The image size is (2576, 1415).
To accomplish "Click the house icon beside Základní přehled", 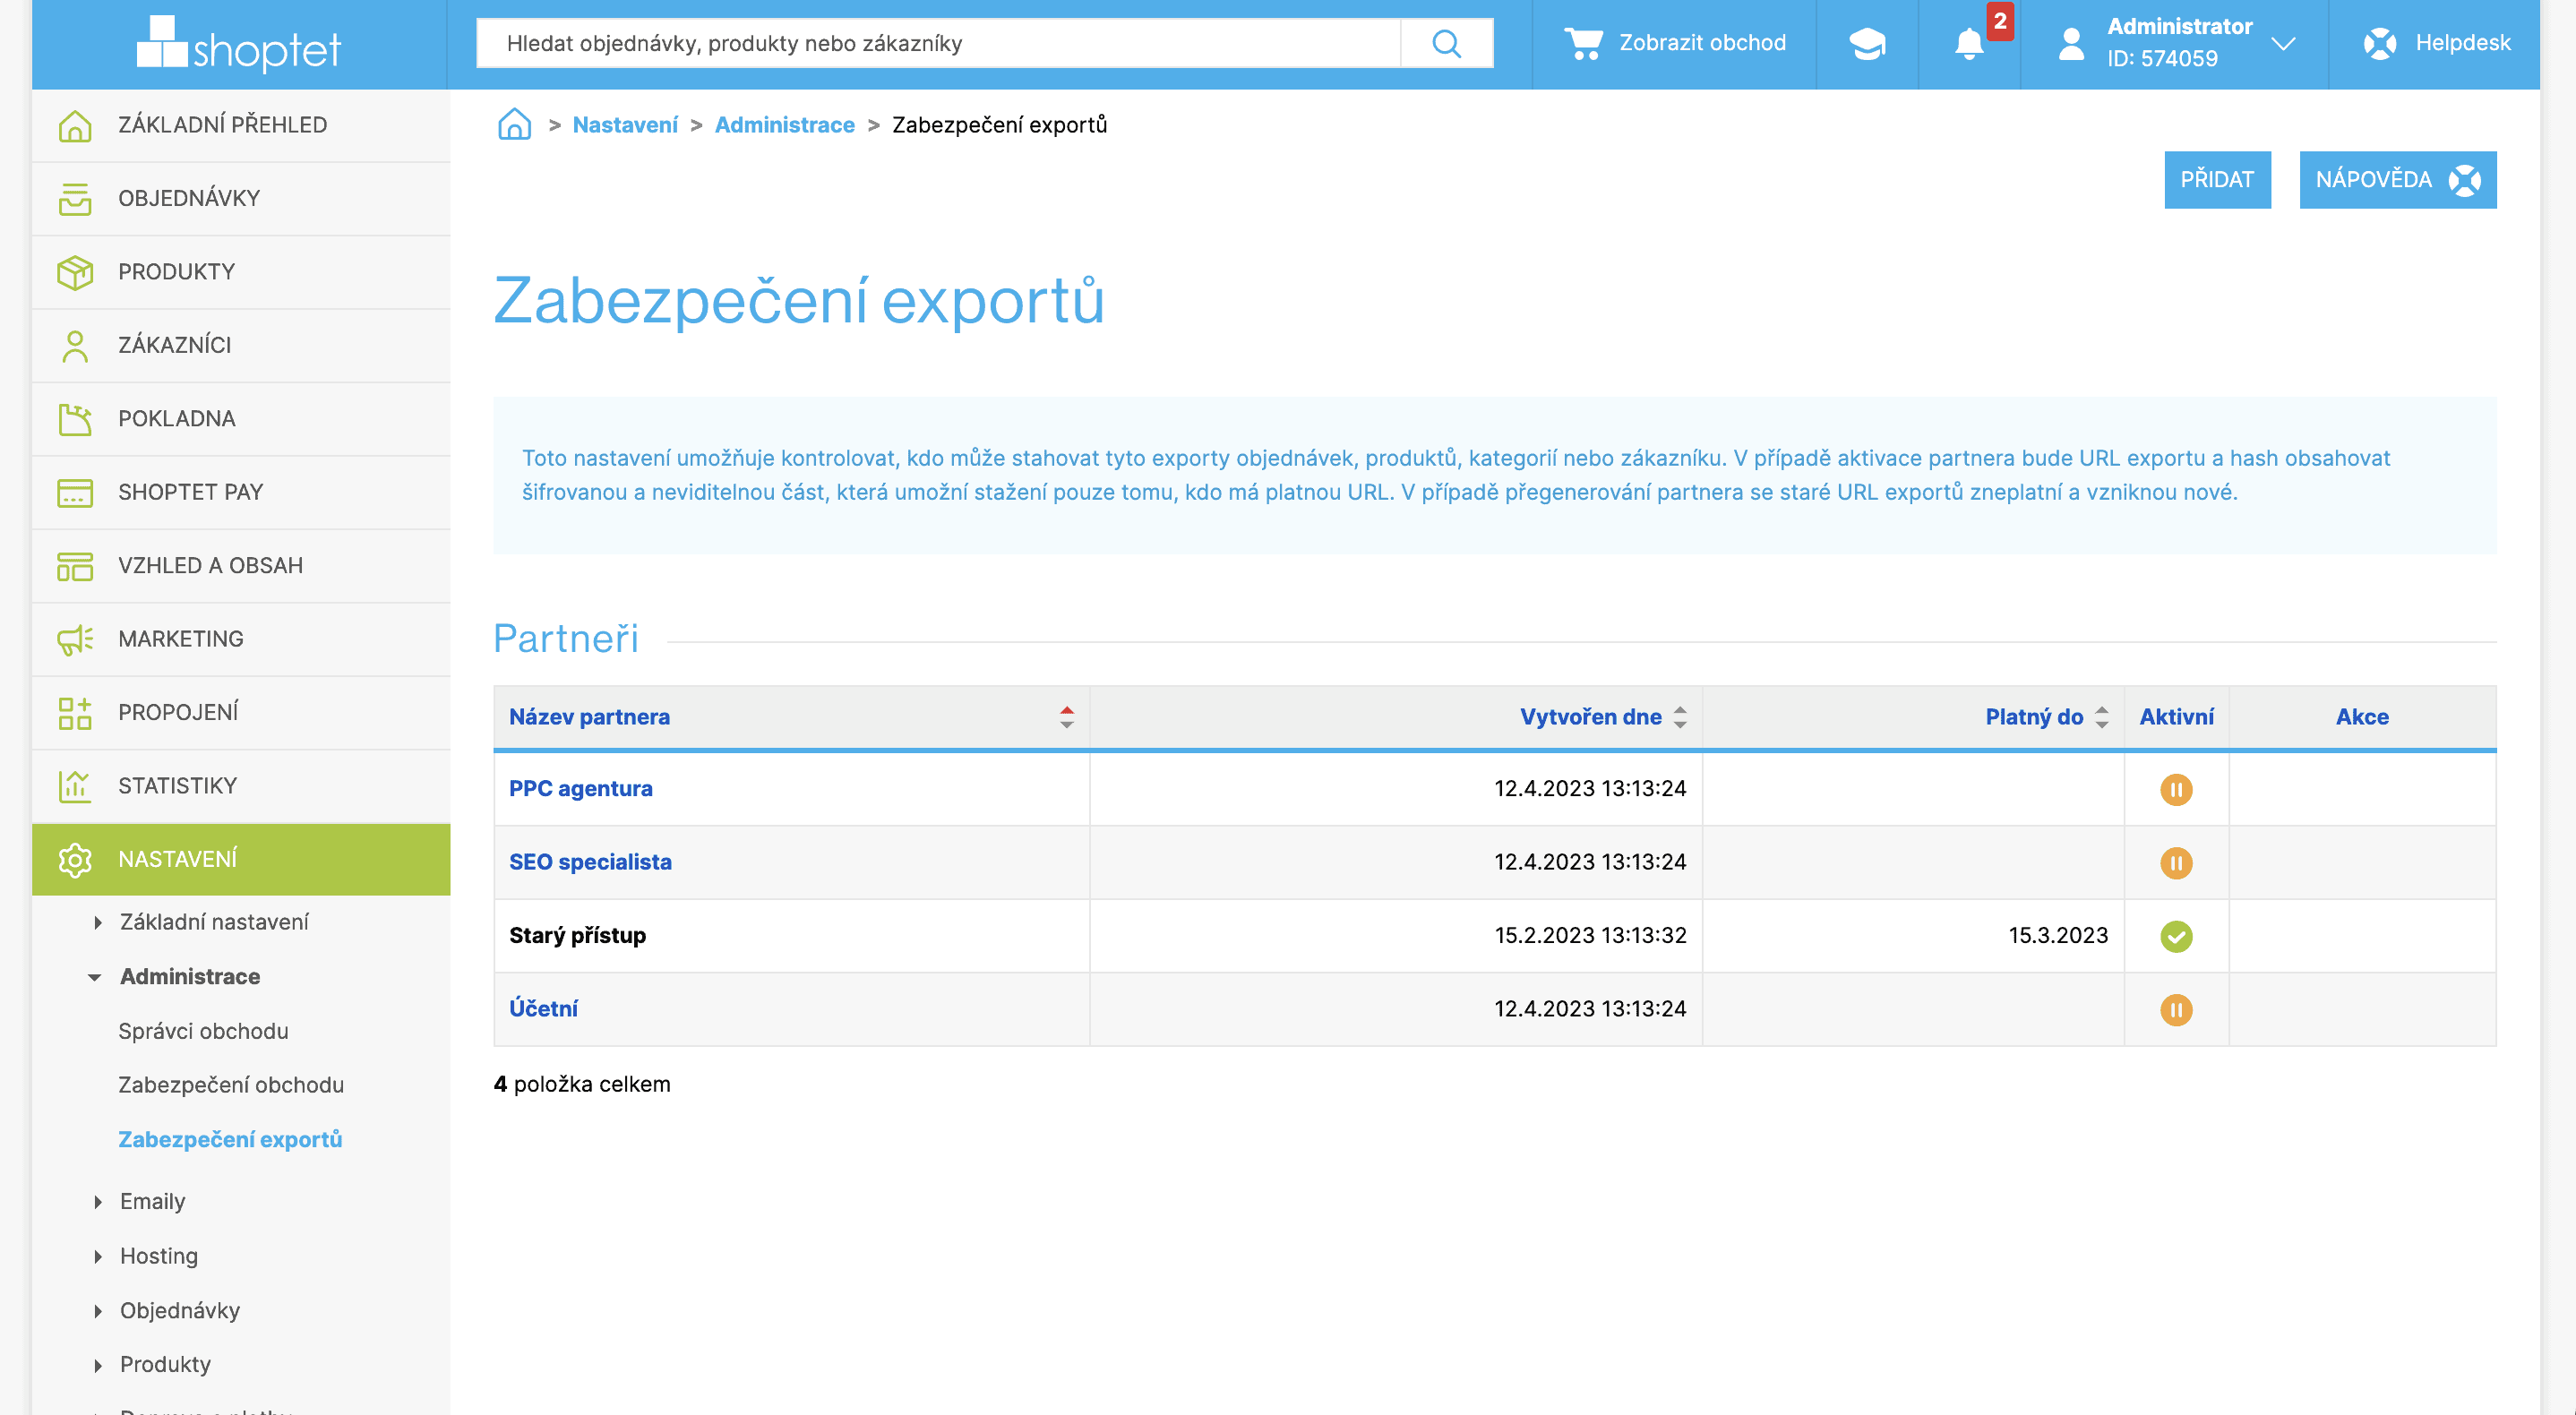I will coord(75,125).
